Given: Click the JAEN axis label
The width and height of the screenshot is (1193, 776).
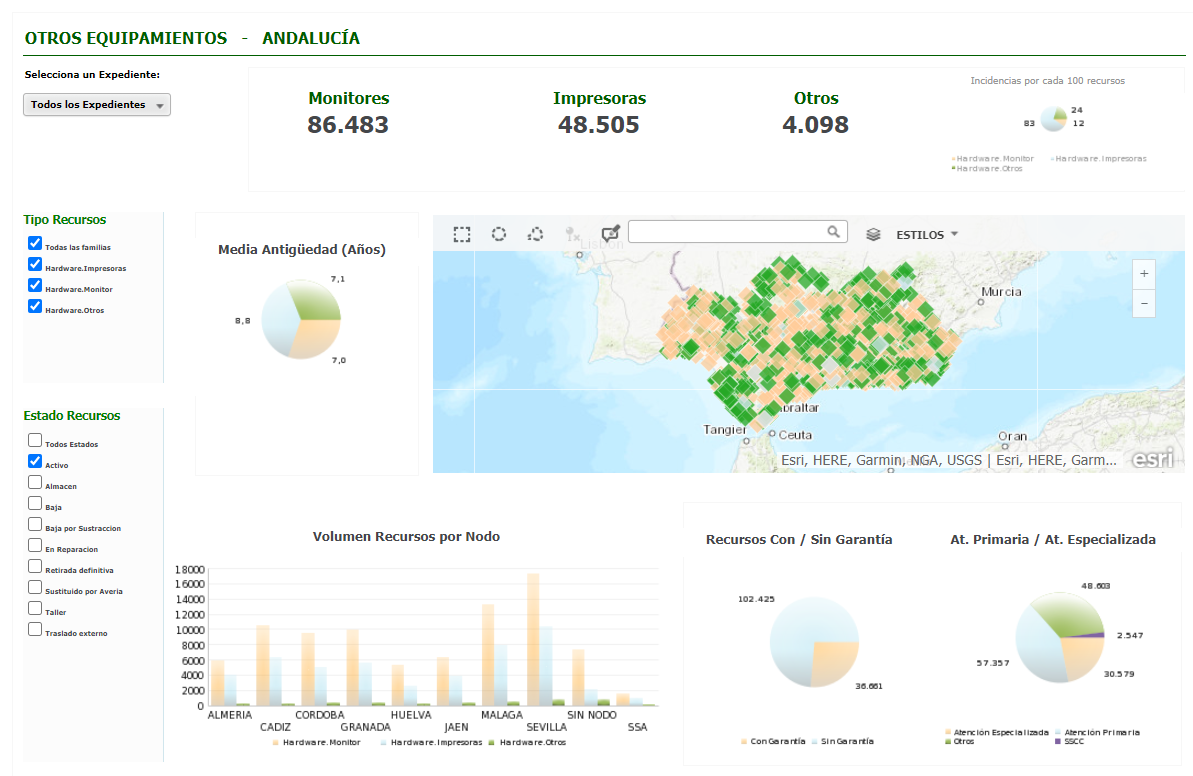Looking at the screenshot, I should [x=457, y=727].
